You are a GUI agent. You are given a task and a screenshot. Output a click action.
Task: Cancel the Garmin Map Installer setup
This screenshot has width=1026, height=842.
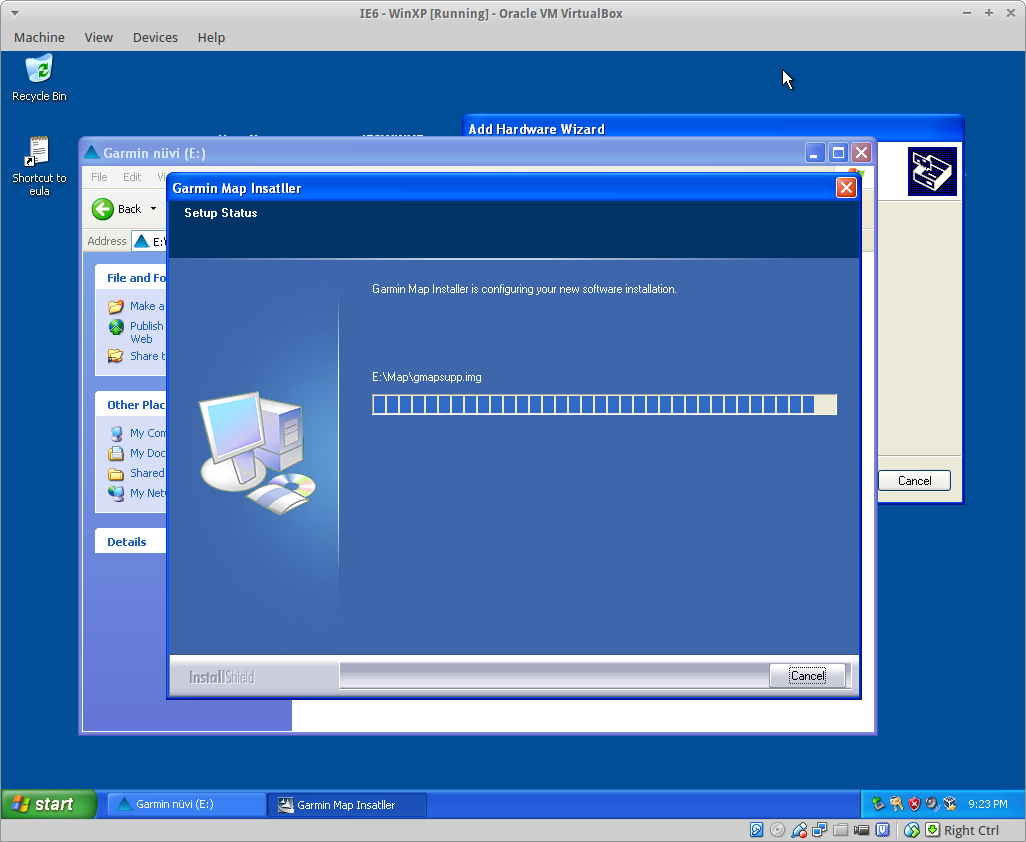tap(807, 676)
